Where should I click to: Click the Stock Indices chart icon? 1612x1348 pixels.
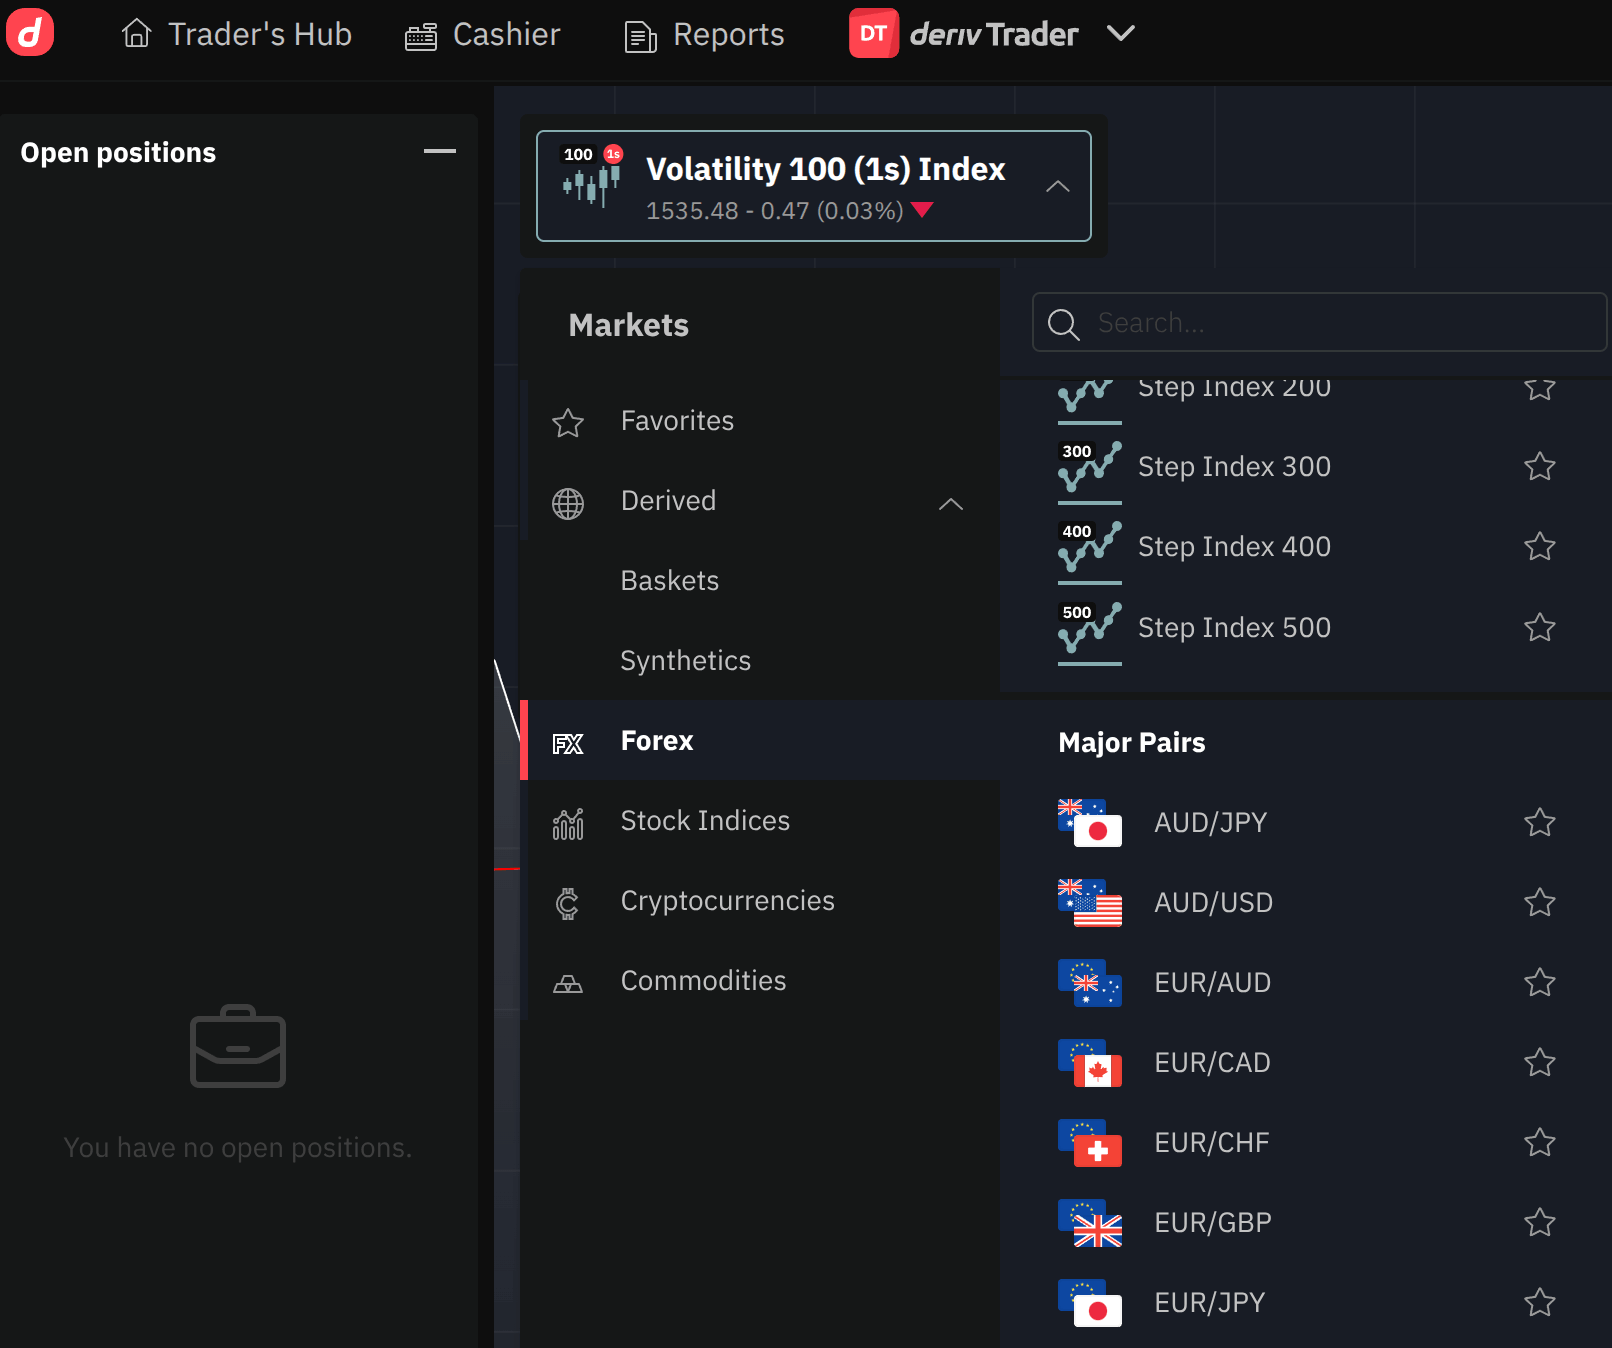[567, 823]
